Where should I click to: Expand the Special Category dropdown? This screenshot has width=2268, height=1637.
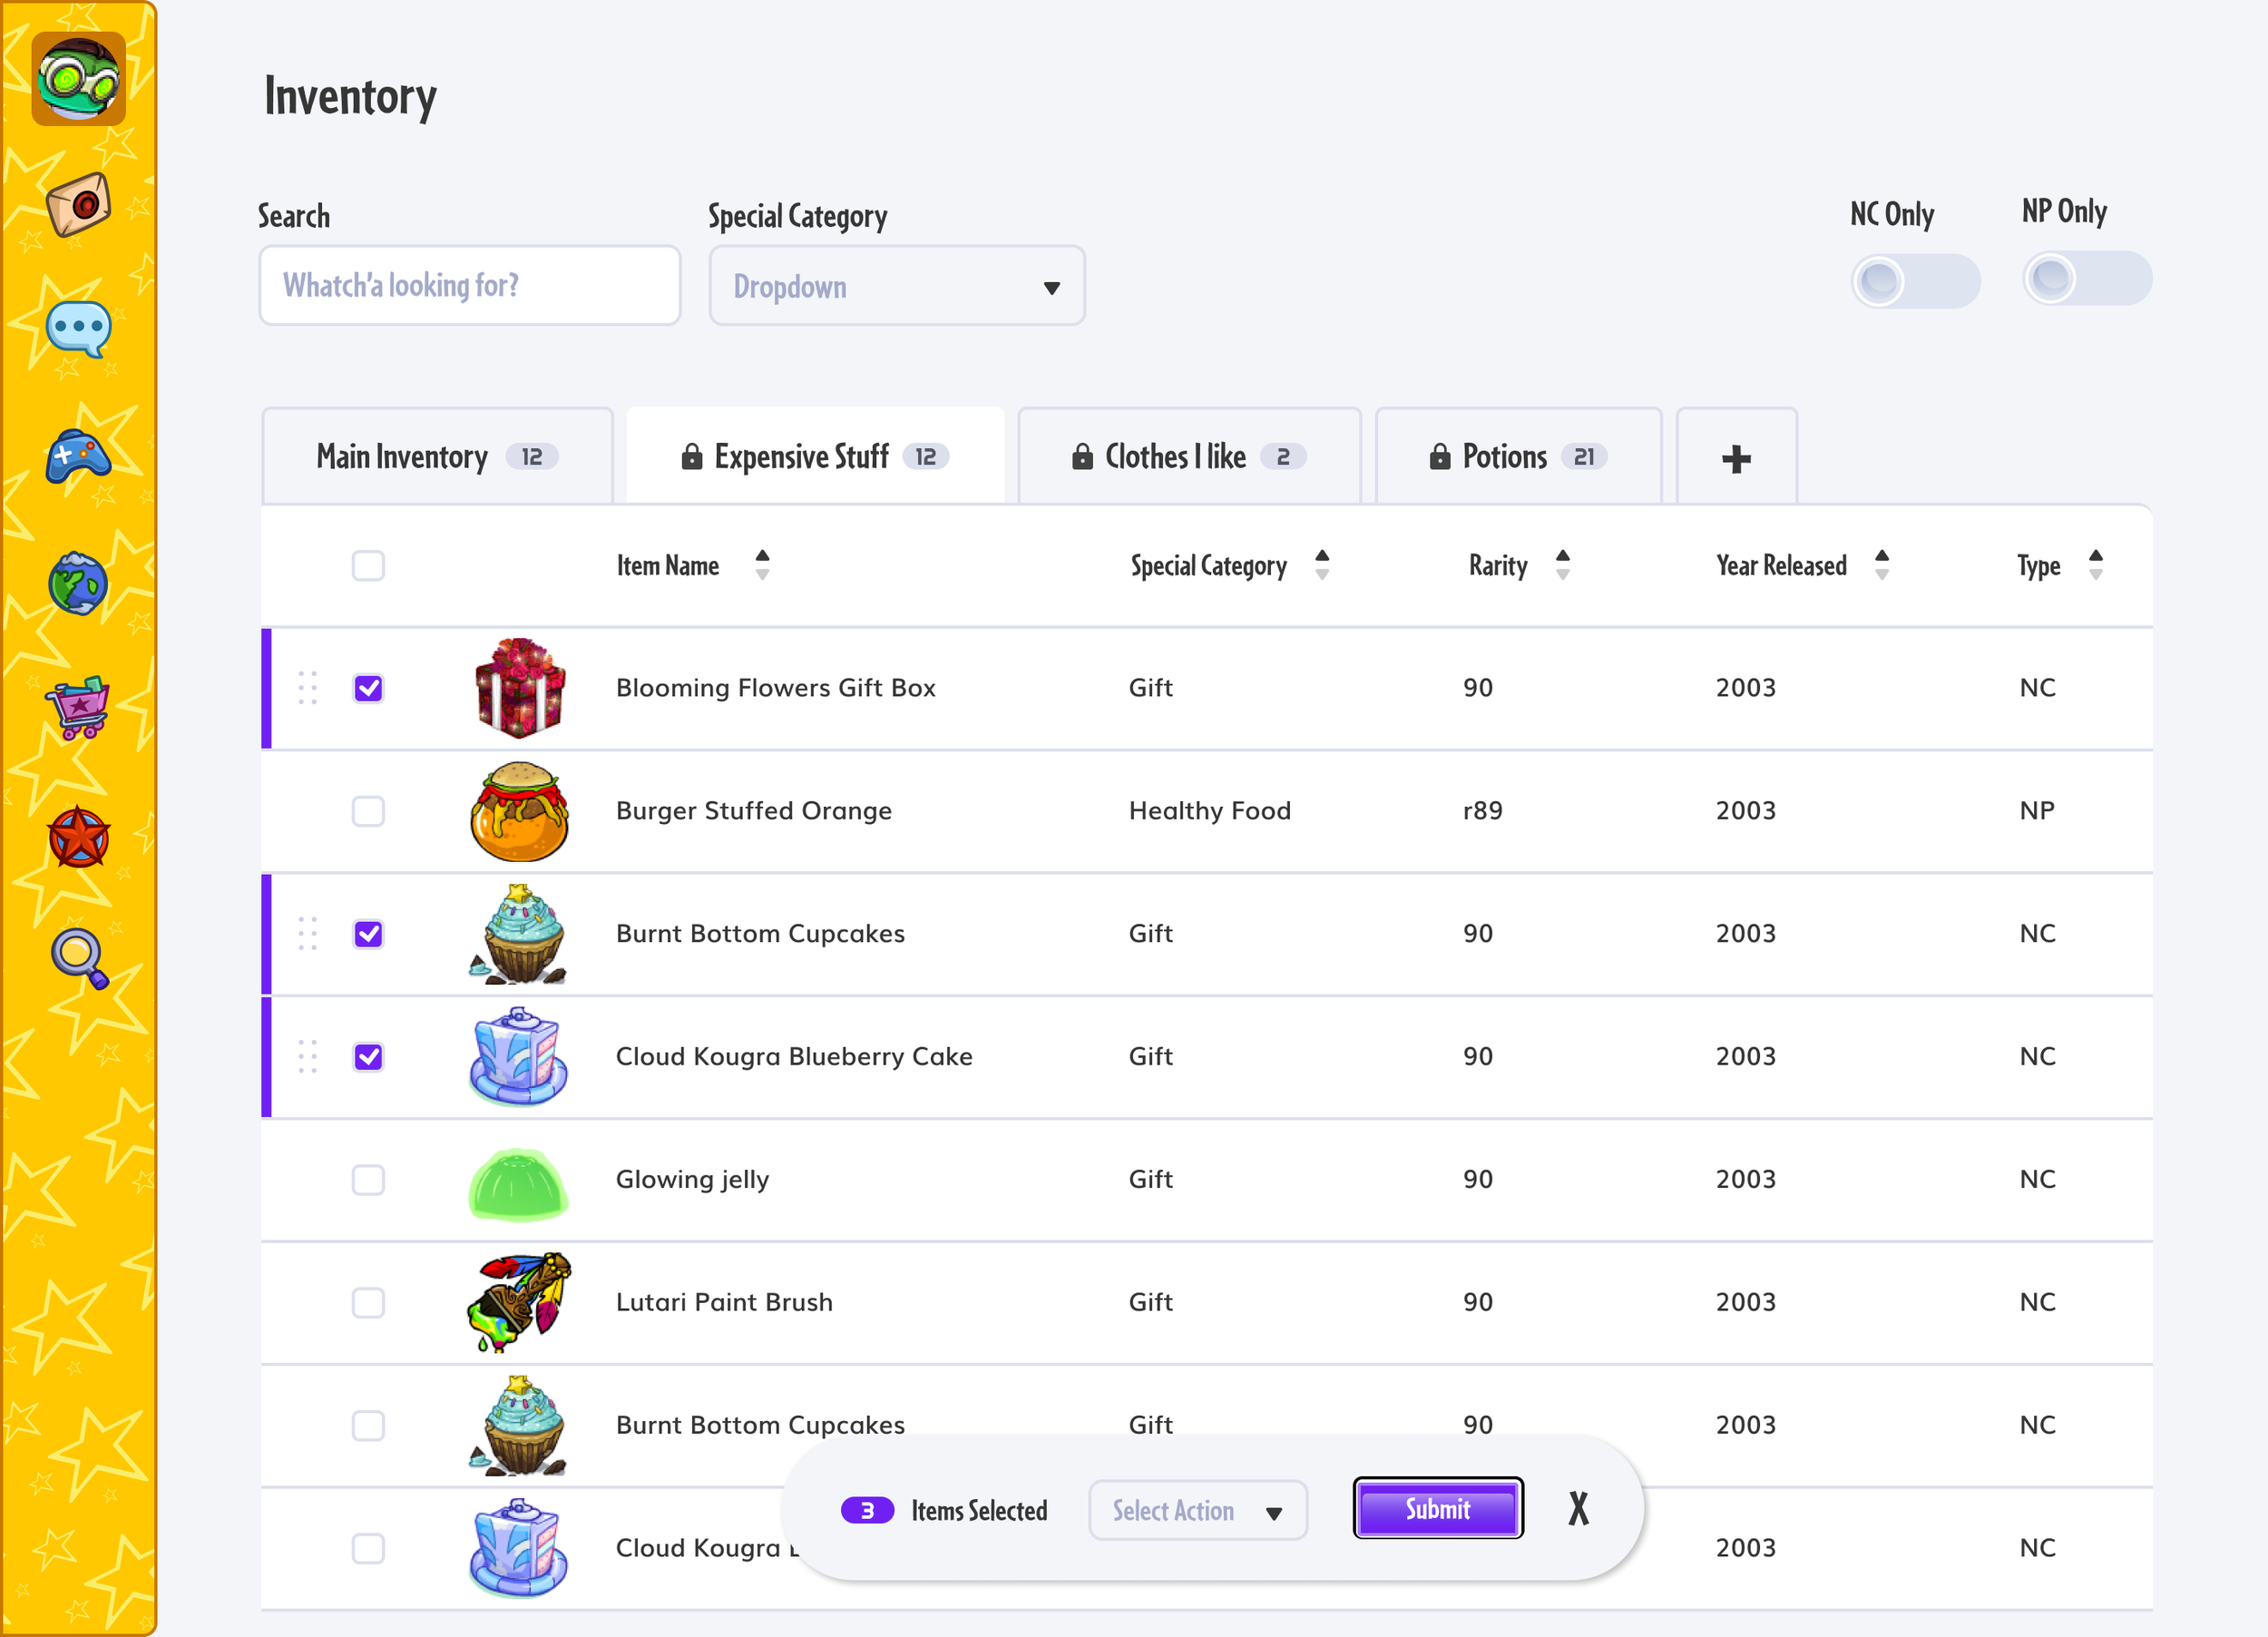[x=896, y=286]
